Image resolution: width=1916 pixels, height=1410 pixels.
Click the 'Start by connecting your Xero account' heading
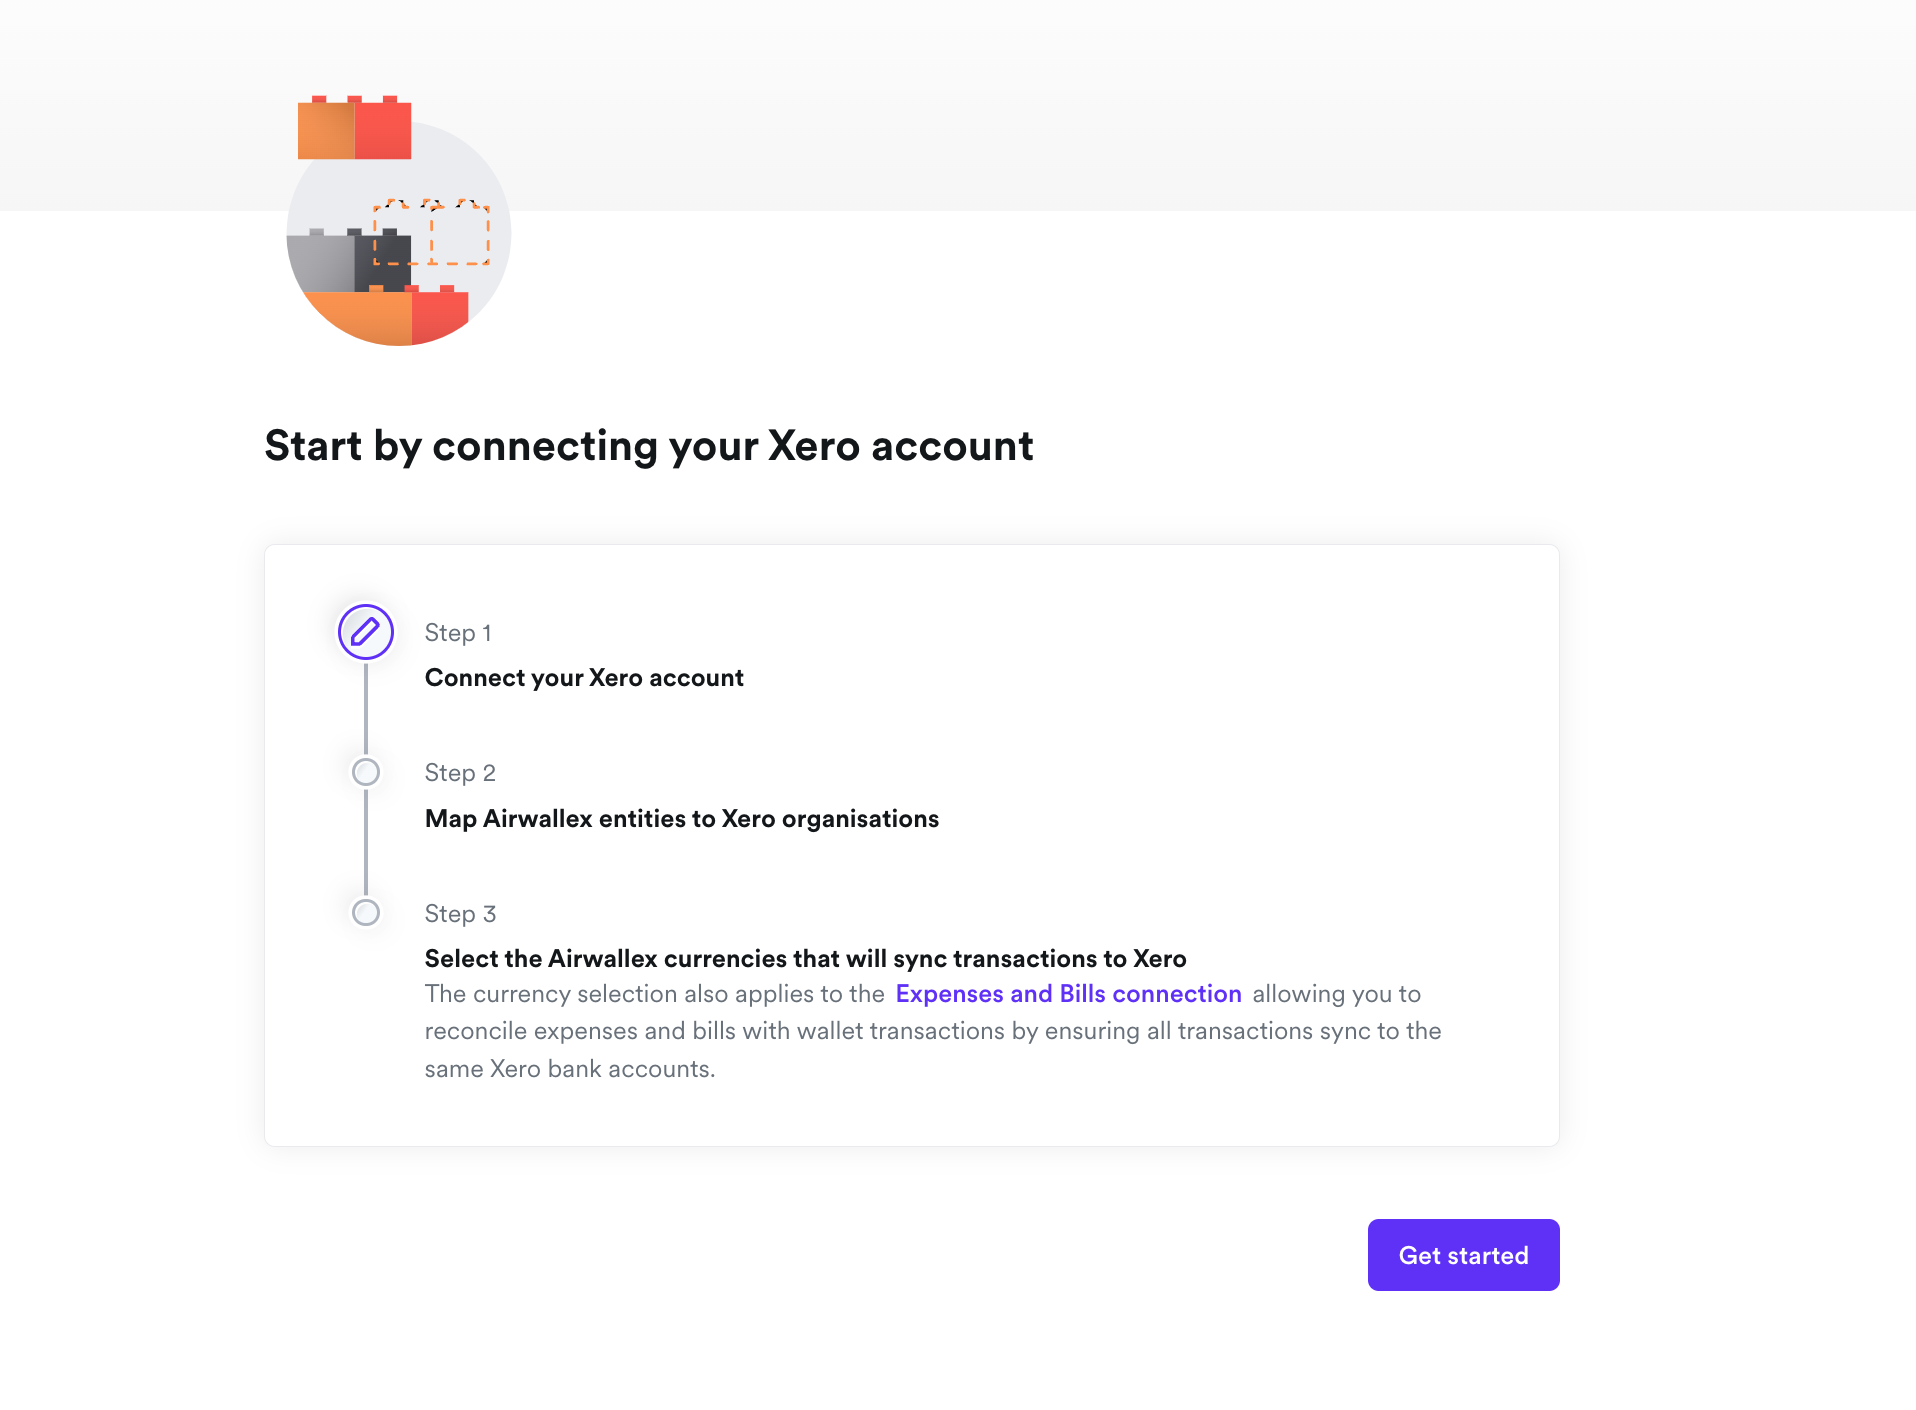649,446
